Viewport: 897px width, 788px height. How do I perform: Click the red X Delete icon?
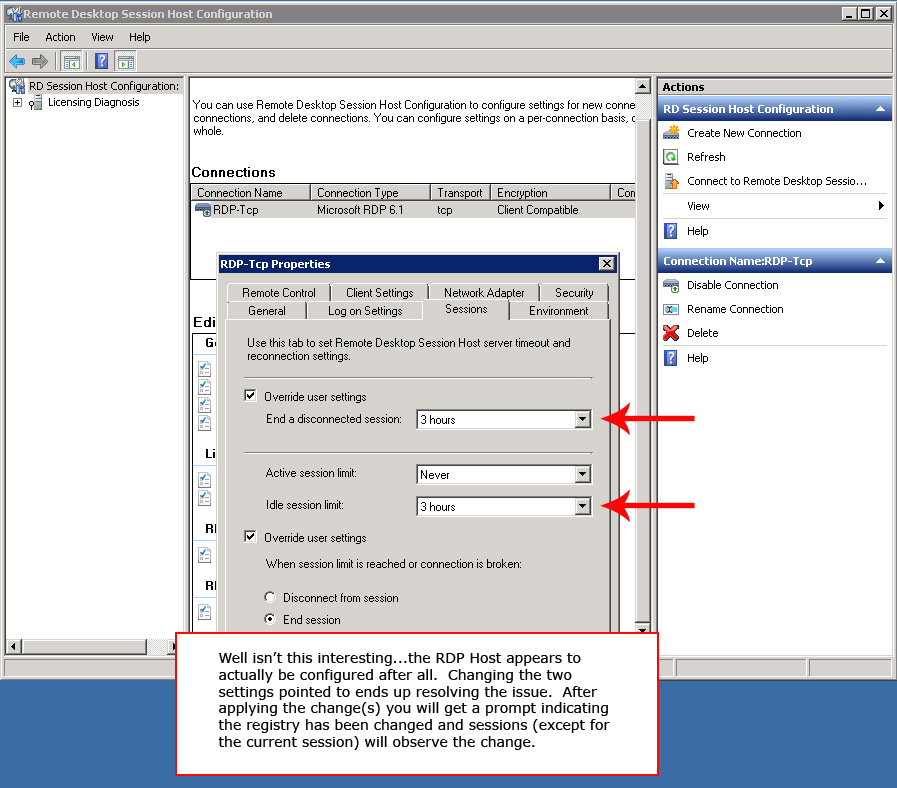(x=671, y=333)
